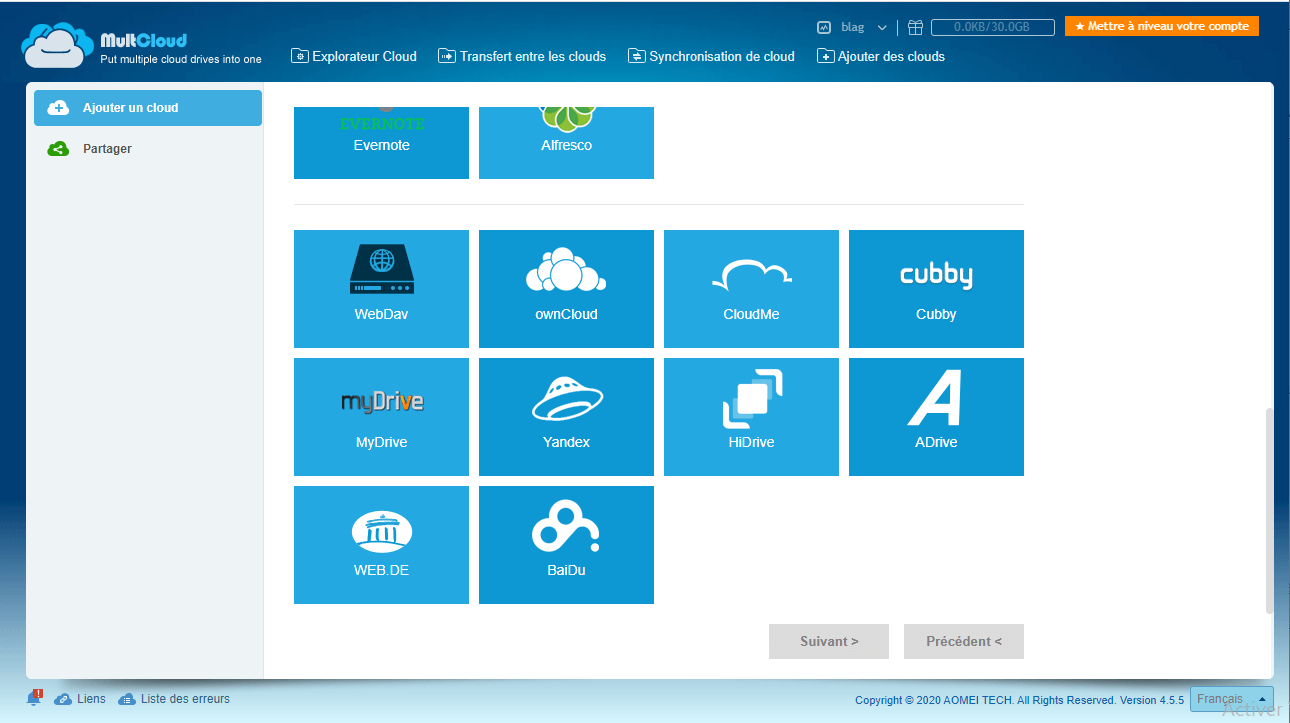Pick the CloudMe cloud tile
This screenshot has height=723, width=1290.
click(751, 289)
